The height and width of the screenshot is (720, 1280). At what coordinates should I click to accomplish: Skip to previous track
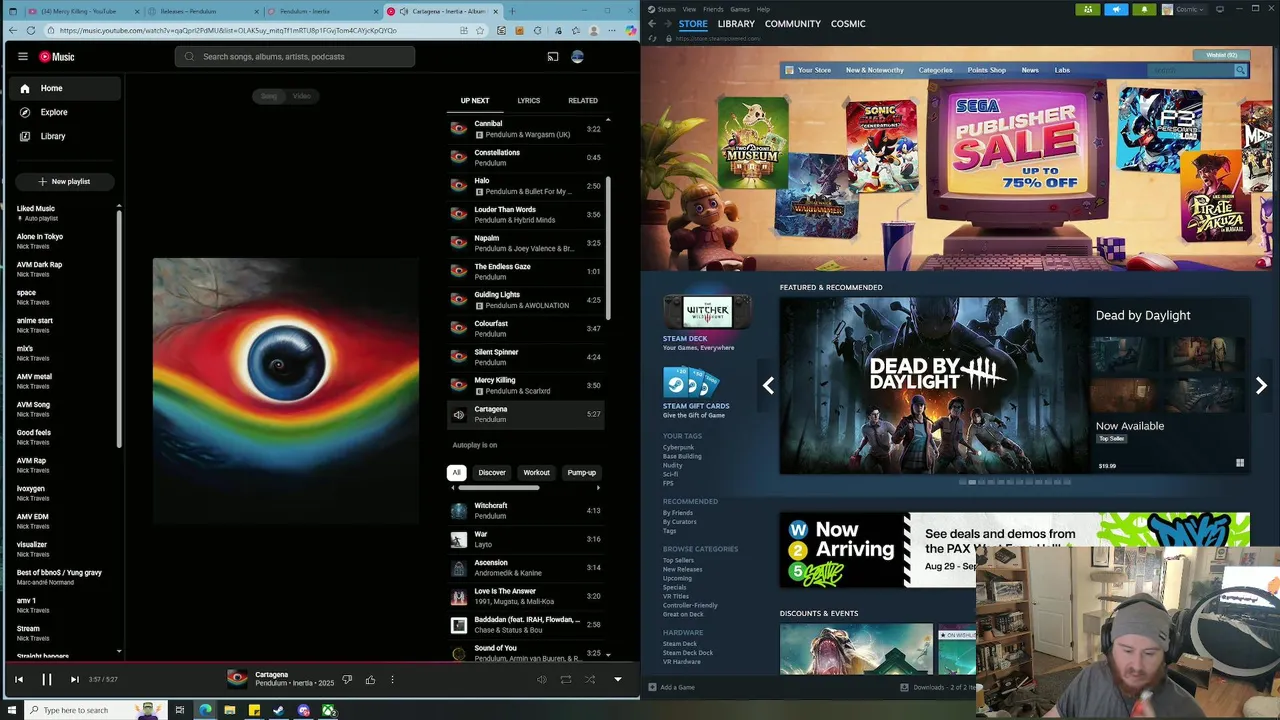tap(19, 679)
